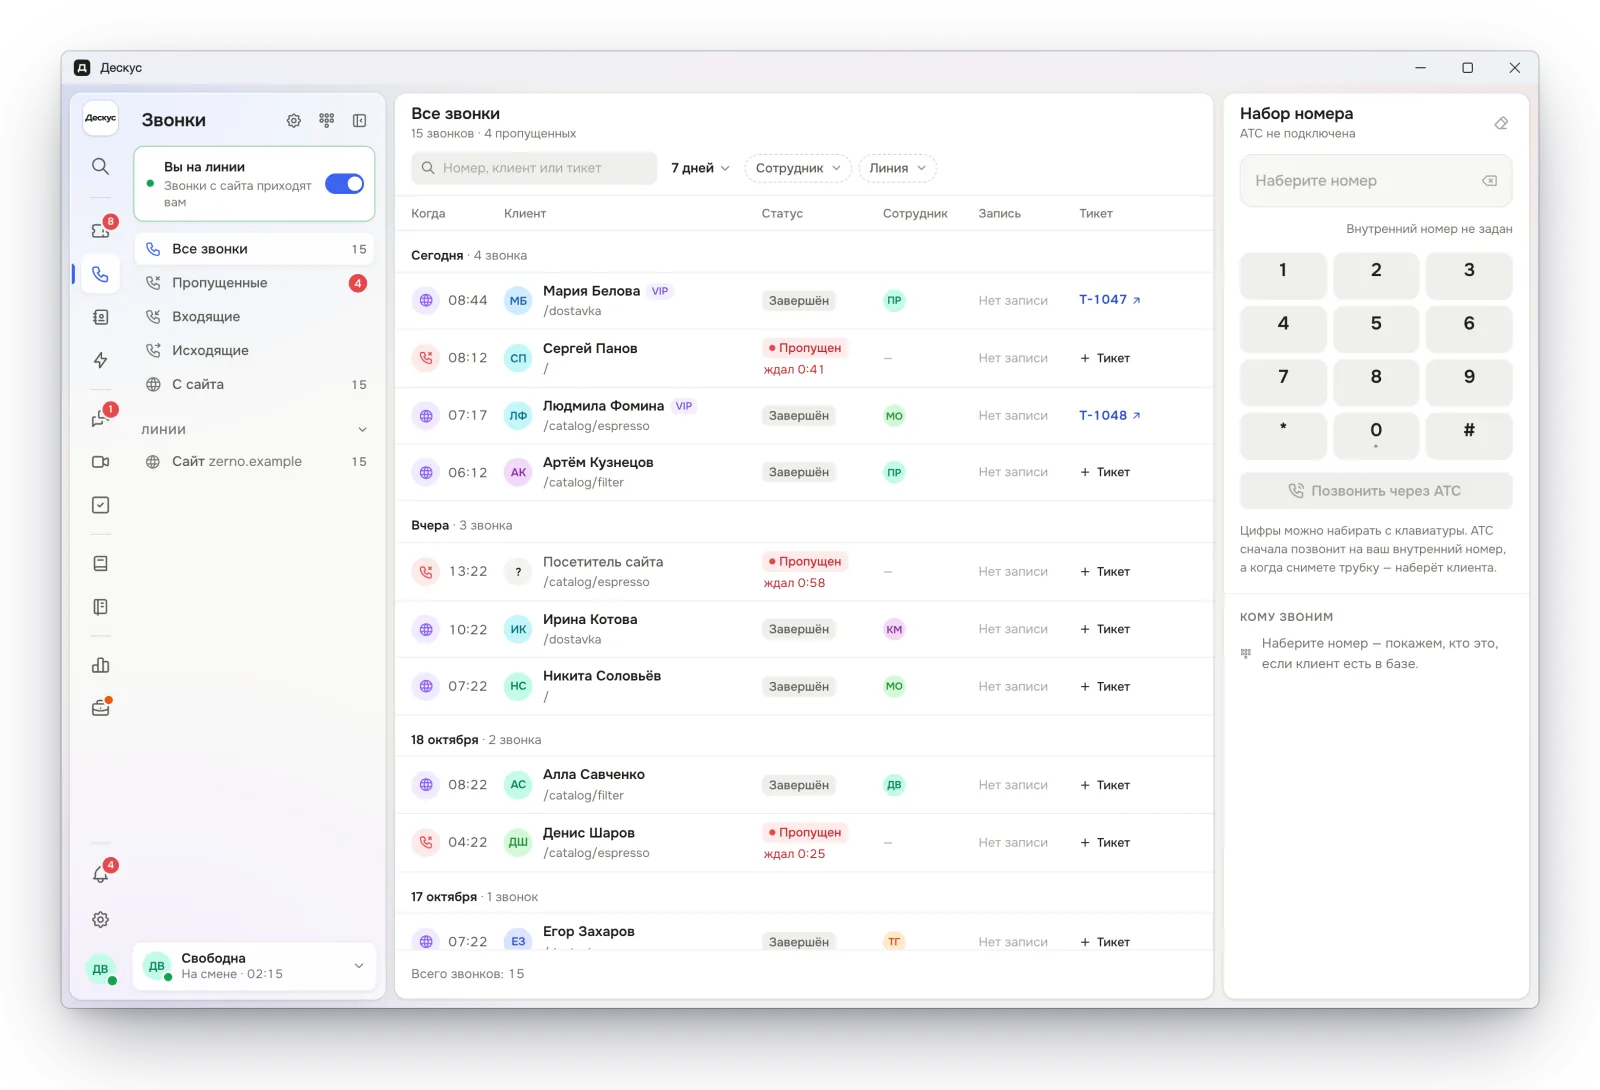Screen dimensions: 1600x1090
Task: Click Денис Шаров client name
Action: click(588, 833)
